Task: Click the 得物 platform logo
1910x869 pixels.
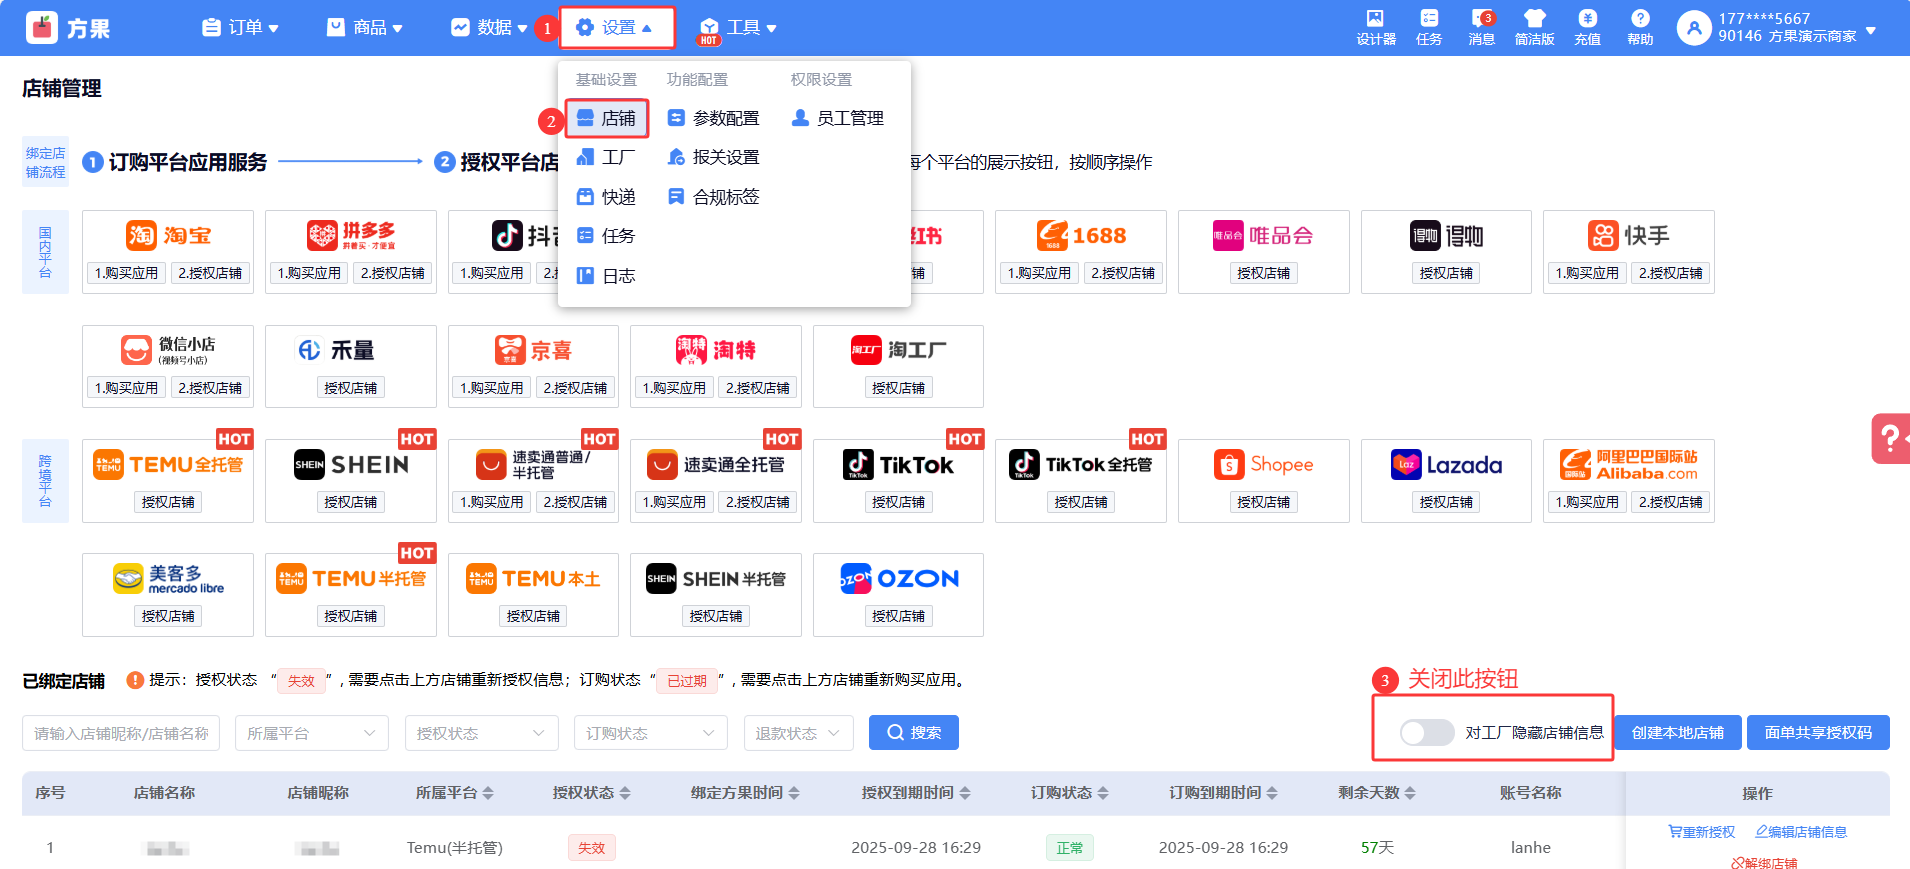Action: click(1446, 236)
